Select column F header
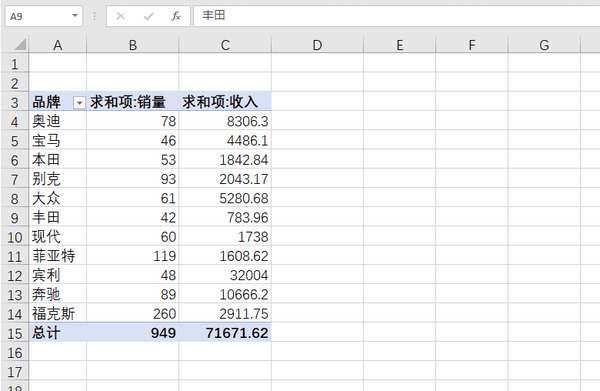 [472, 45]
